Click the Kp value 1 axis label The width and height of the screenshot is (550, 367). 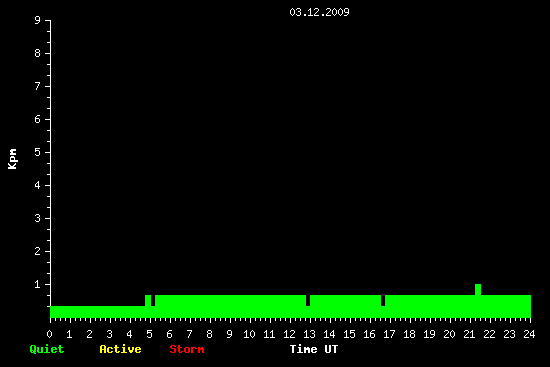pyautogui.click(x=38, y=284)
